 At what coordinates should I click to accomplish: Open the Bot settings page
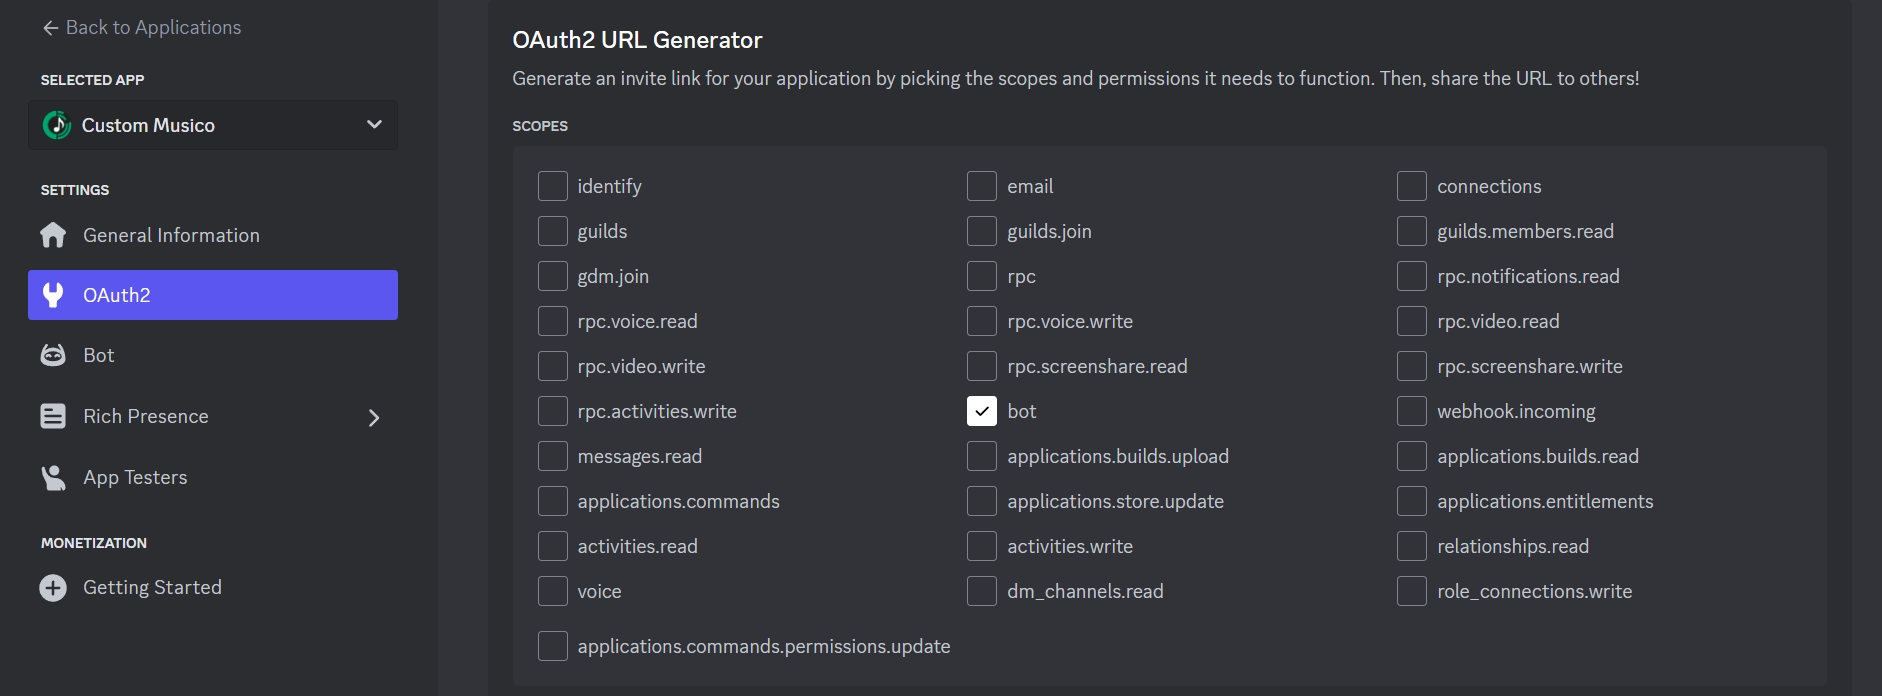click(99, 355)
